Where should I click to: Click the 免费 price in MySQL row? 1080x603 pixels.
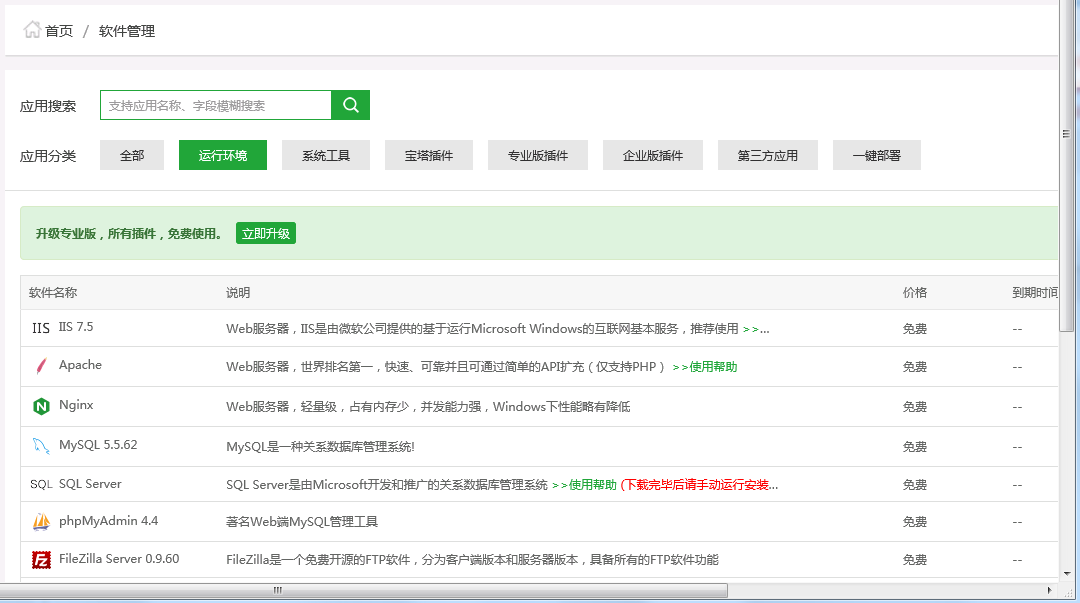915,447
